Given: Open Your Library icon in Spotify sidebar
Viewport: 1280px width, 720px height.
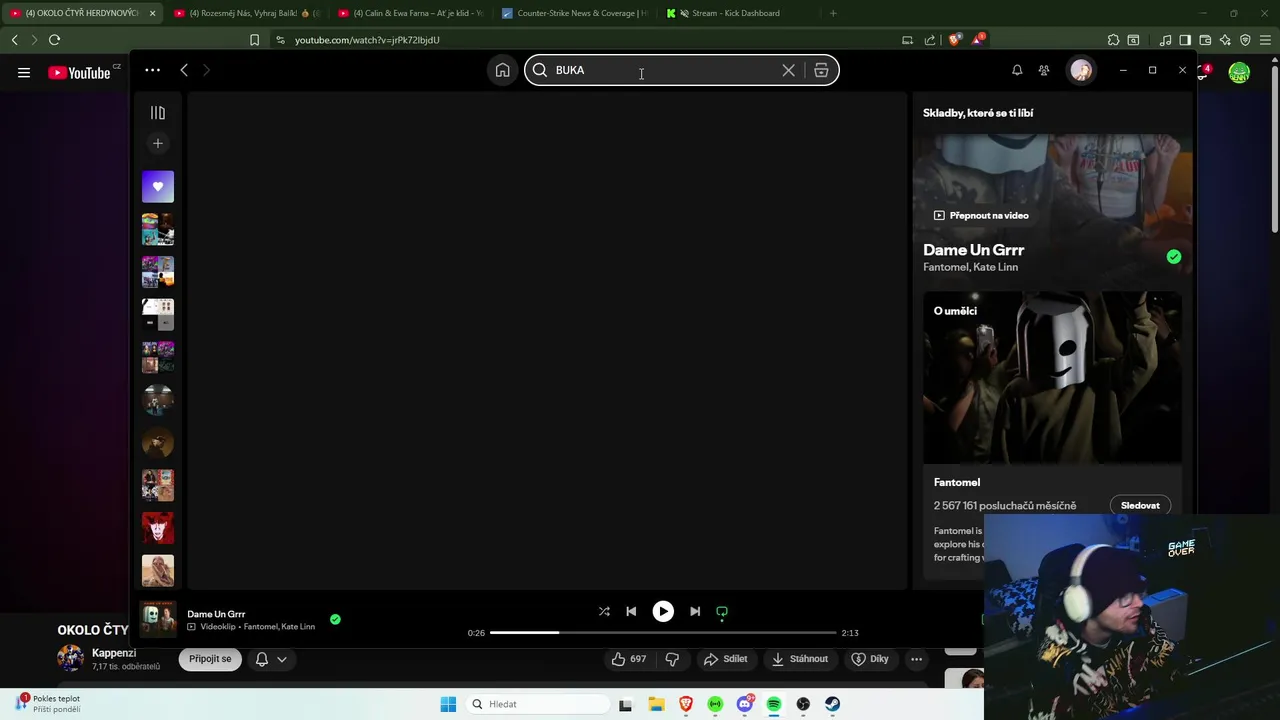Looking at the screenshot, I should [x=157, y=113].
